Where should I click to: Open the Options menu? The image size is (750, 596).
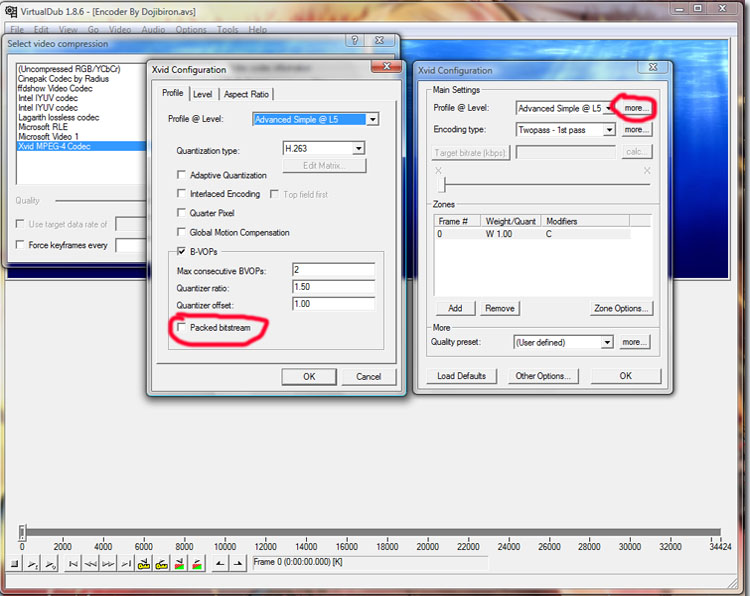(191, 30)
